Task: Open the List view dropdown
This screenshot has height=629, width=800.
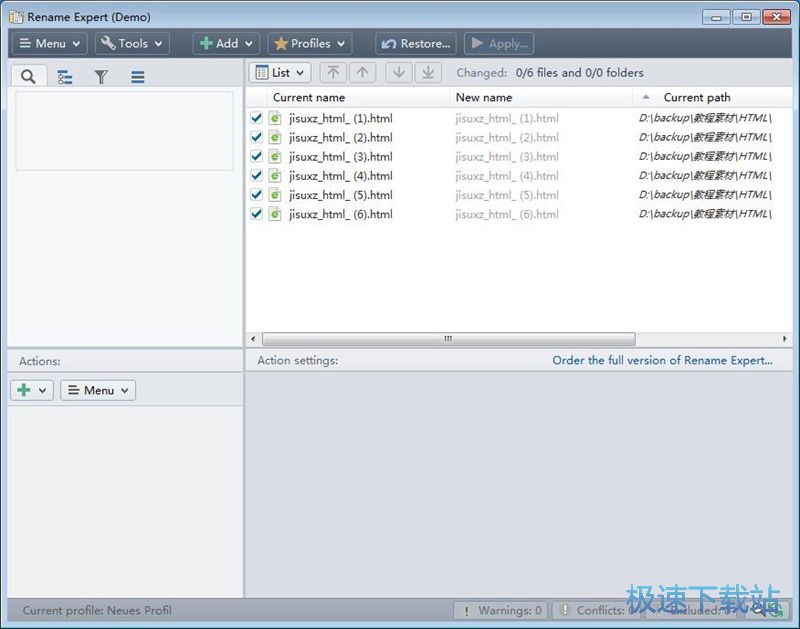Action: click(x=280, y=73)
